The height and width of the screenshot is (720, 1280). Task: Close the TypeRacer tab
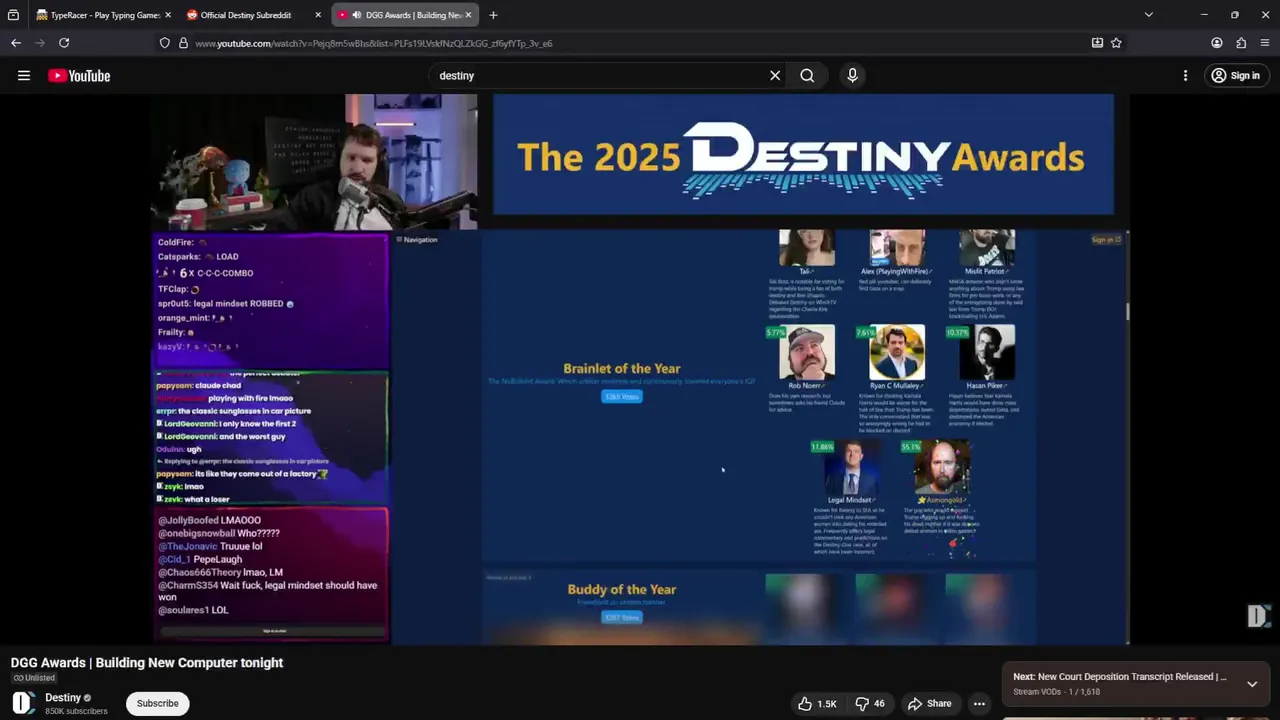point(167,15)
